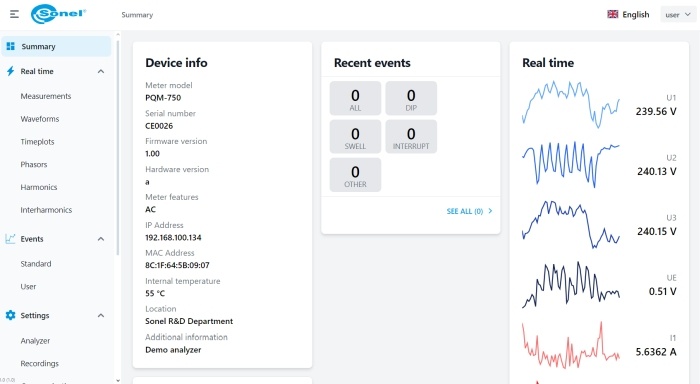The image size is (700, 384).
Task: Click the sidebar vertical scrollbar
Action: (118, 147)
